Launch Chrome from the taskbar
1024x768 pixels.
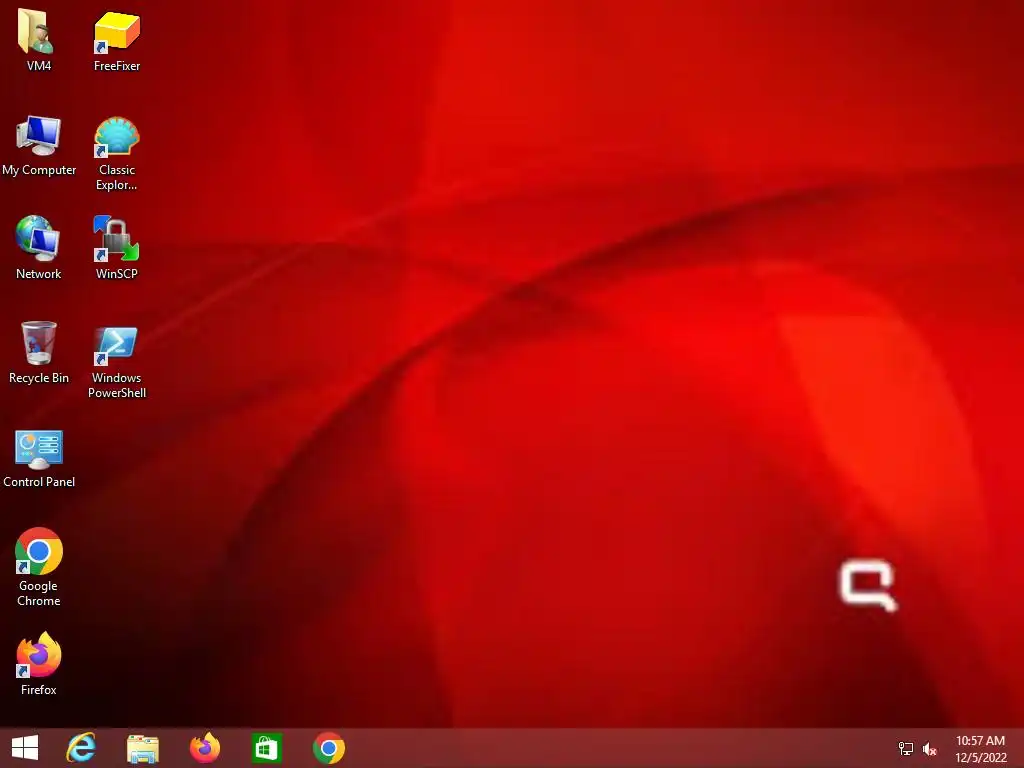coord(328,748)
